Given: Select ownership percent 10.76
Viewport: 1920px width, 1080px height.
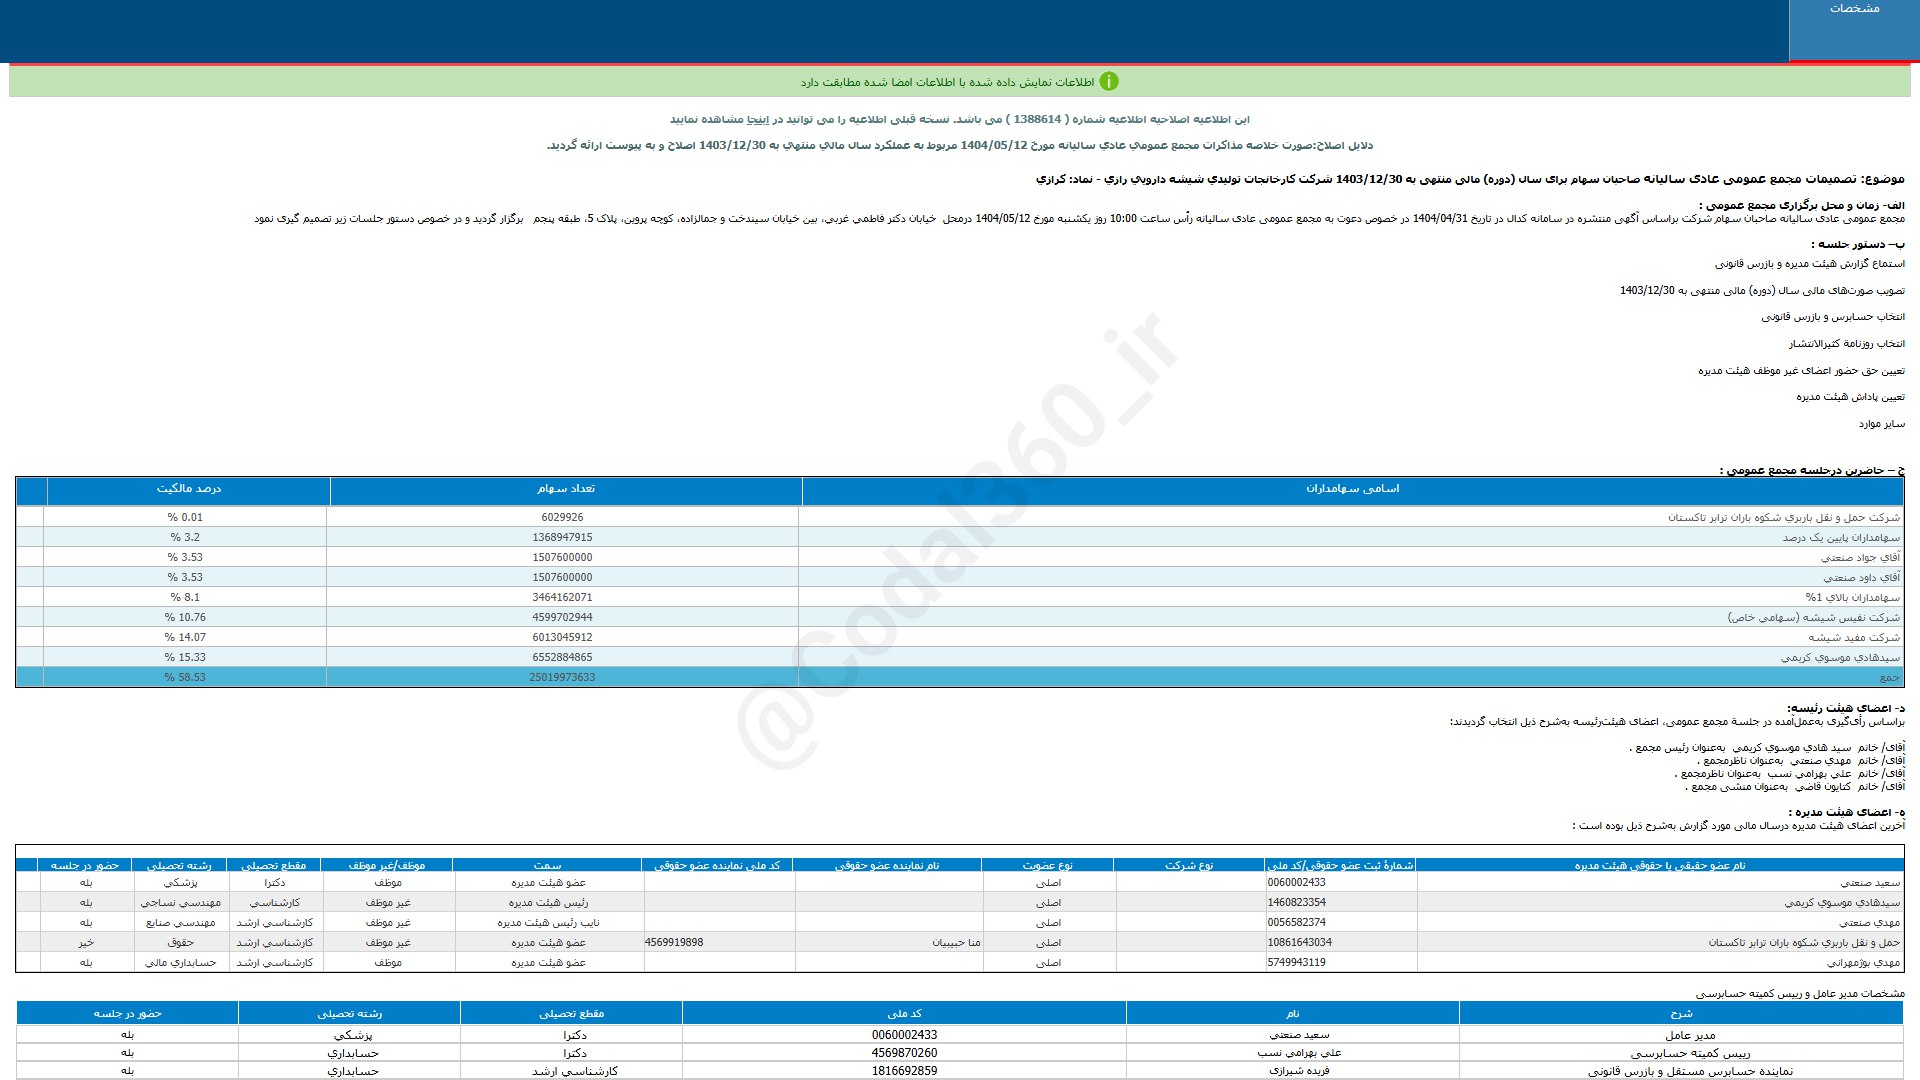Looking at the screenshot, I should coord(185,618).
